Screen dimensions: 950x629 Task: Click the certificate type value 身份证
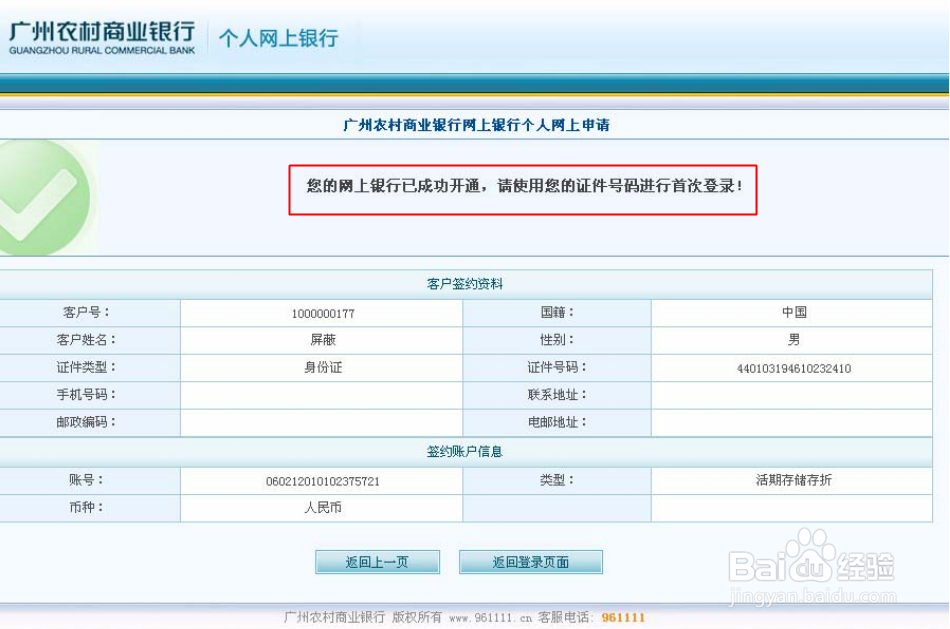click(x=323, y=367)
